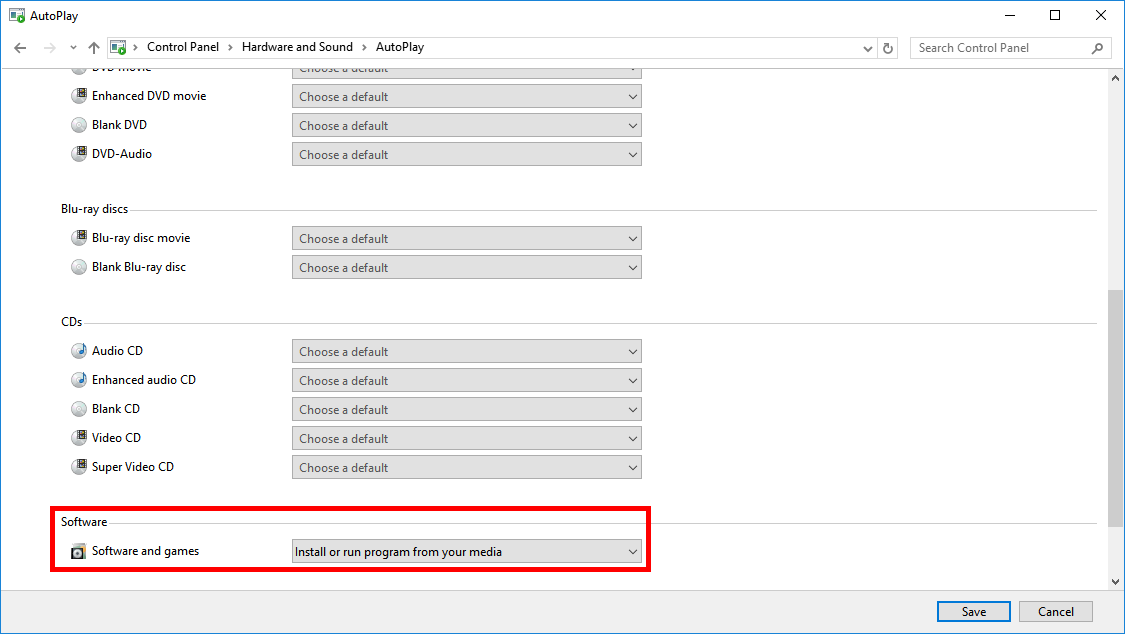Screen dimensions: 1125x634
Task: Go back using the Back arrow
Action: pyautogui.click(x=20, y=48)
